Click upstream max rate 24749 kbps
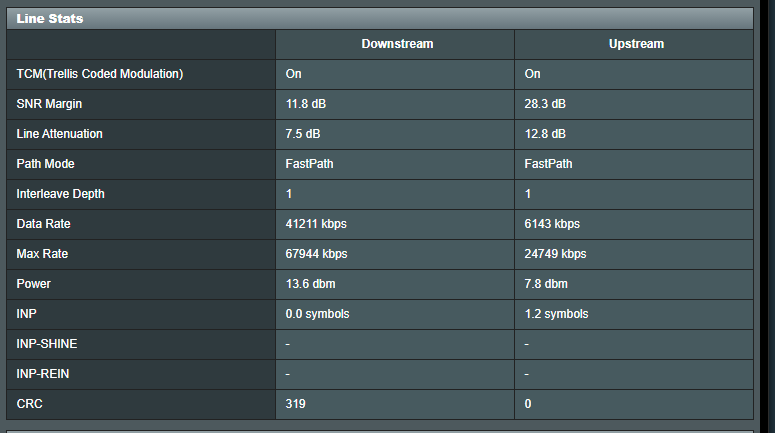The height and width of the screenshot is (433, 775). click(x=555, y=254)
